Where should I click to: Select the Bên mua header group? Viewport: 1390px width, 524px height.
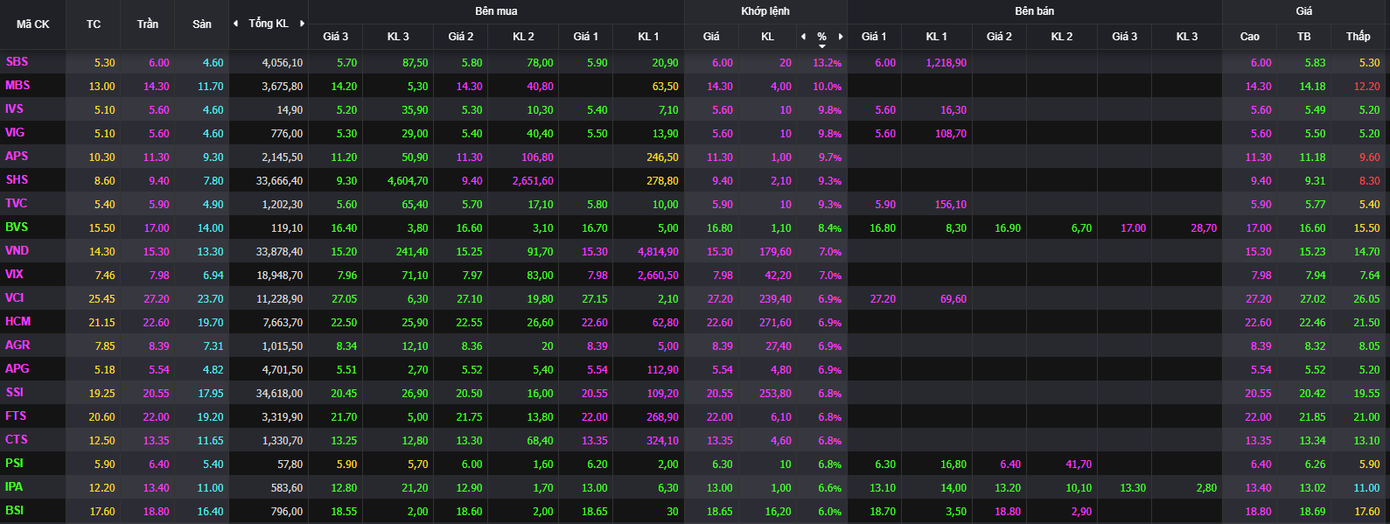click(x=496, y=11)
